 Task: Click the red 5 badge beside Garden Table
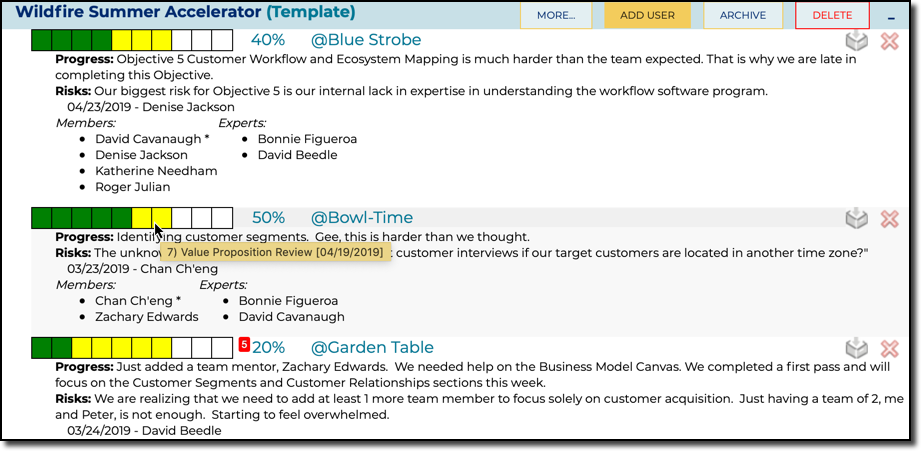click(244, 345)
